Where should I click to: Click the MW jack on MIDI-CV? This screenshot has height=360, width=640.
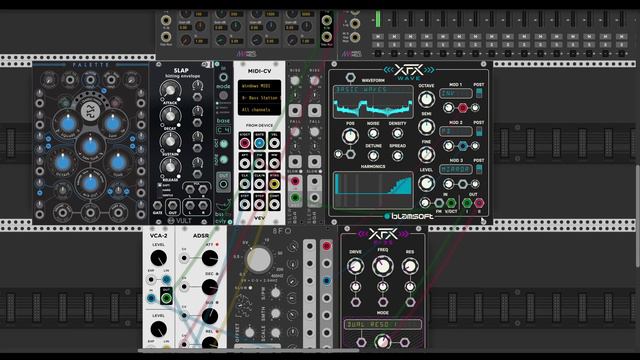coord(274,164)
